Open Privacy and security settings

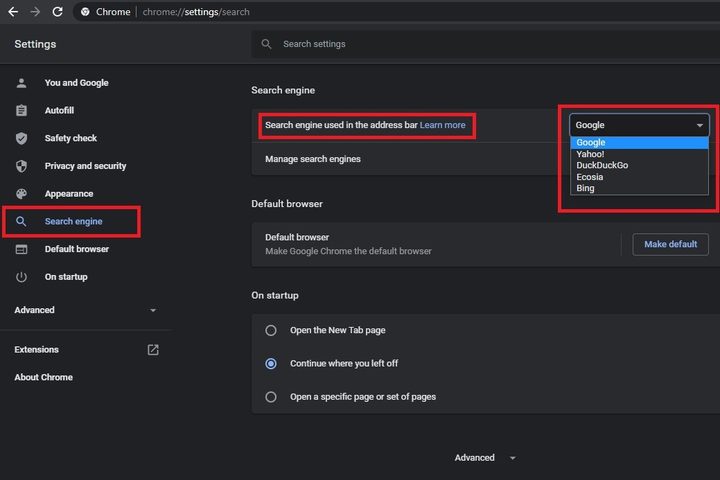click(85, 166)
